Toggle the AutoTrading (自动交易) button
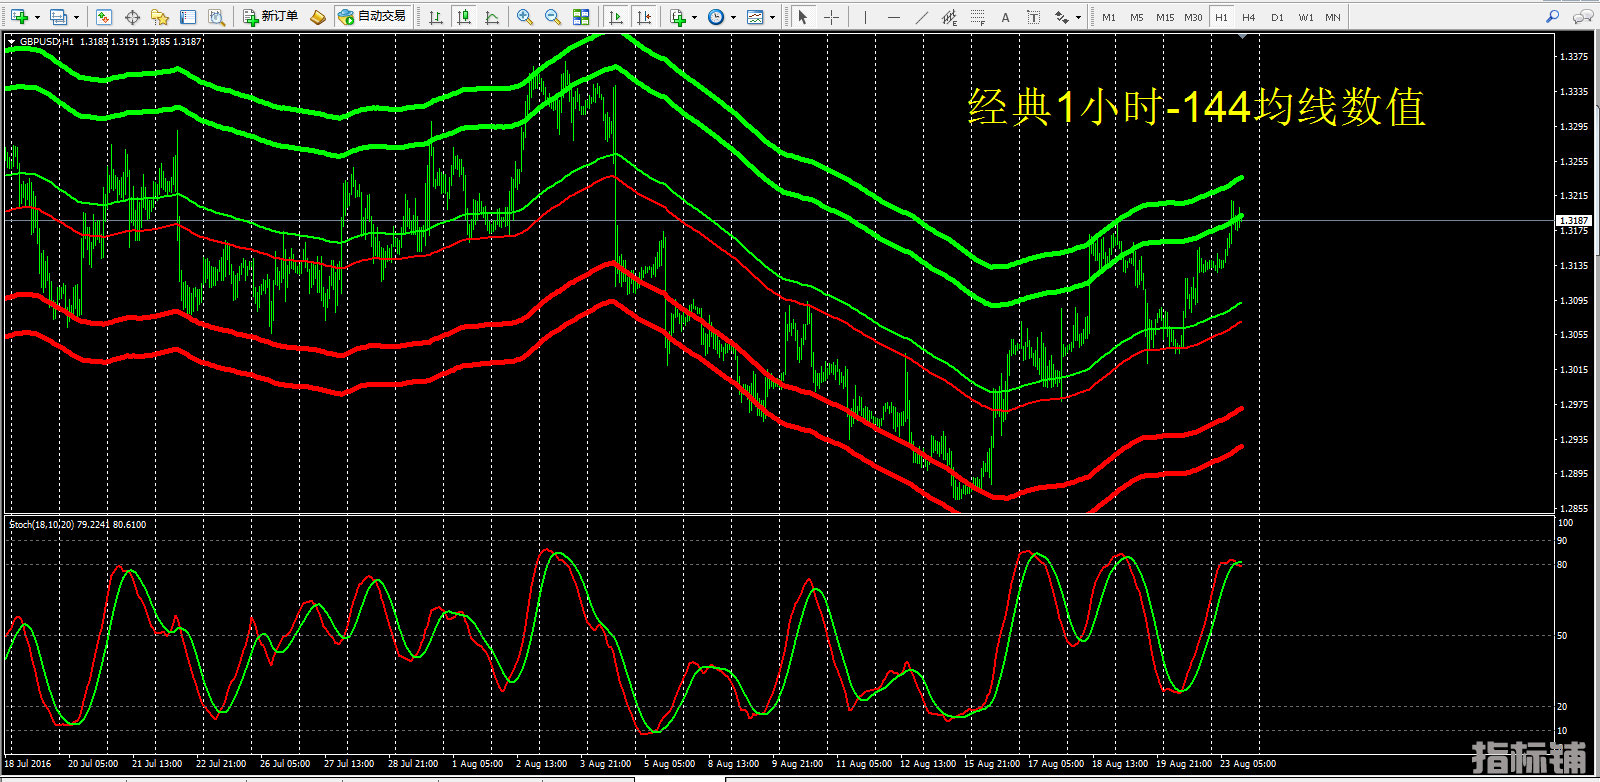 [x=372, y=17]
